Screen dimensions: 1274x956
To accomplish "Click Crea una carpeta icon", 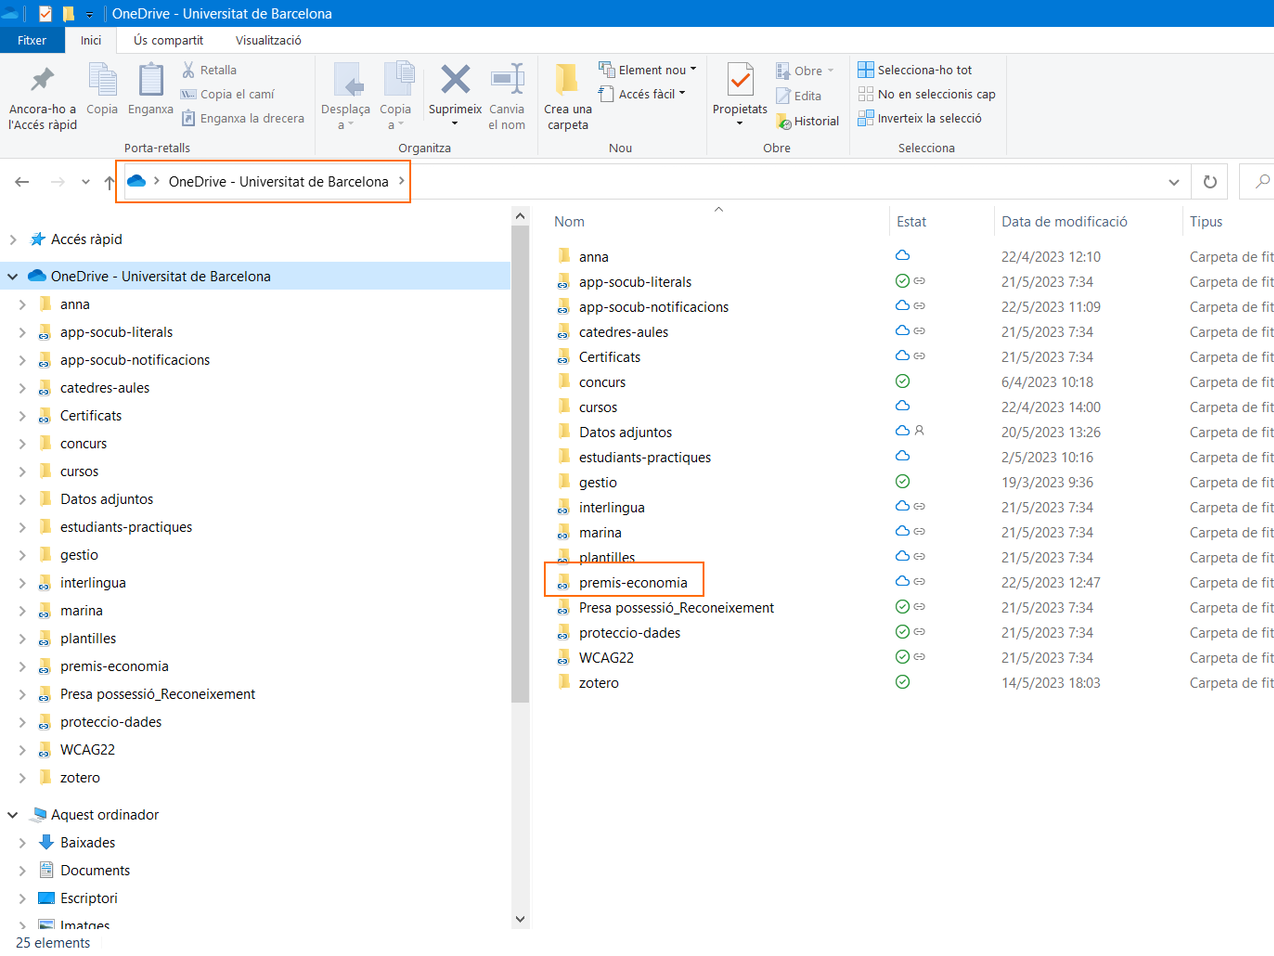I will coord(567,80).
